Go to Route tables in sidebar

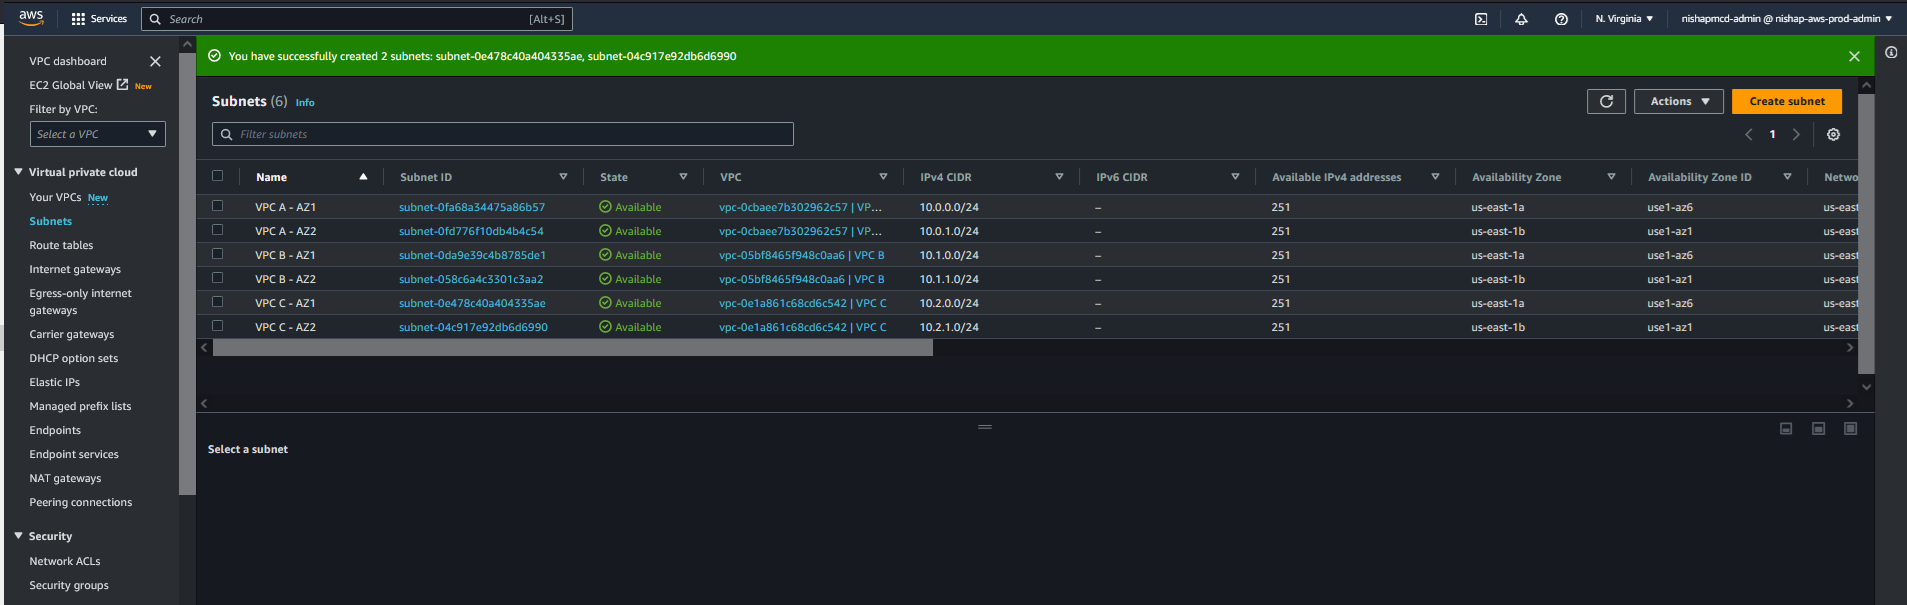tap(61, 245)
